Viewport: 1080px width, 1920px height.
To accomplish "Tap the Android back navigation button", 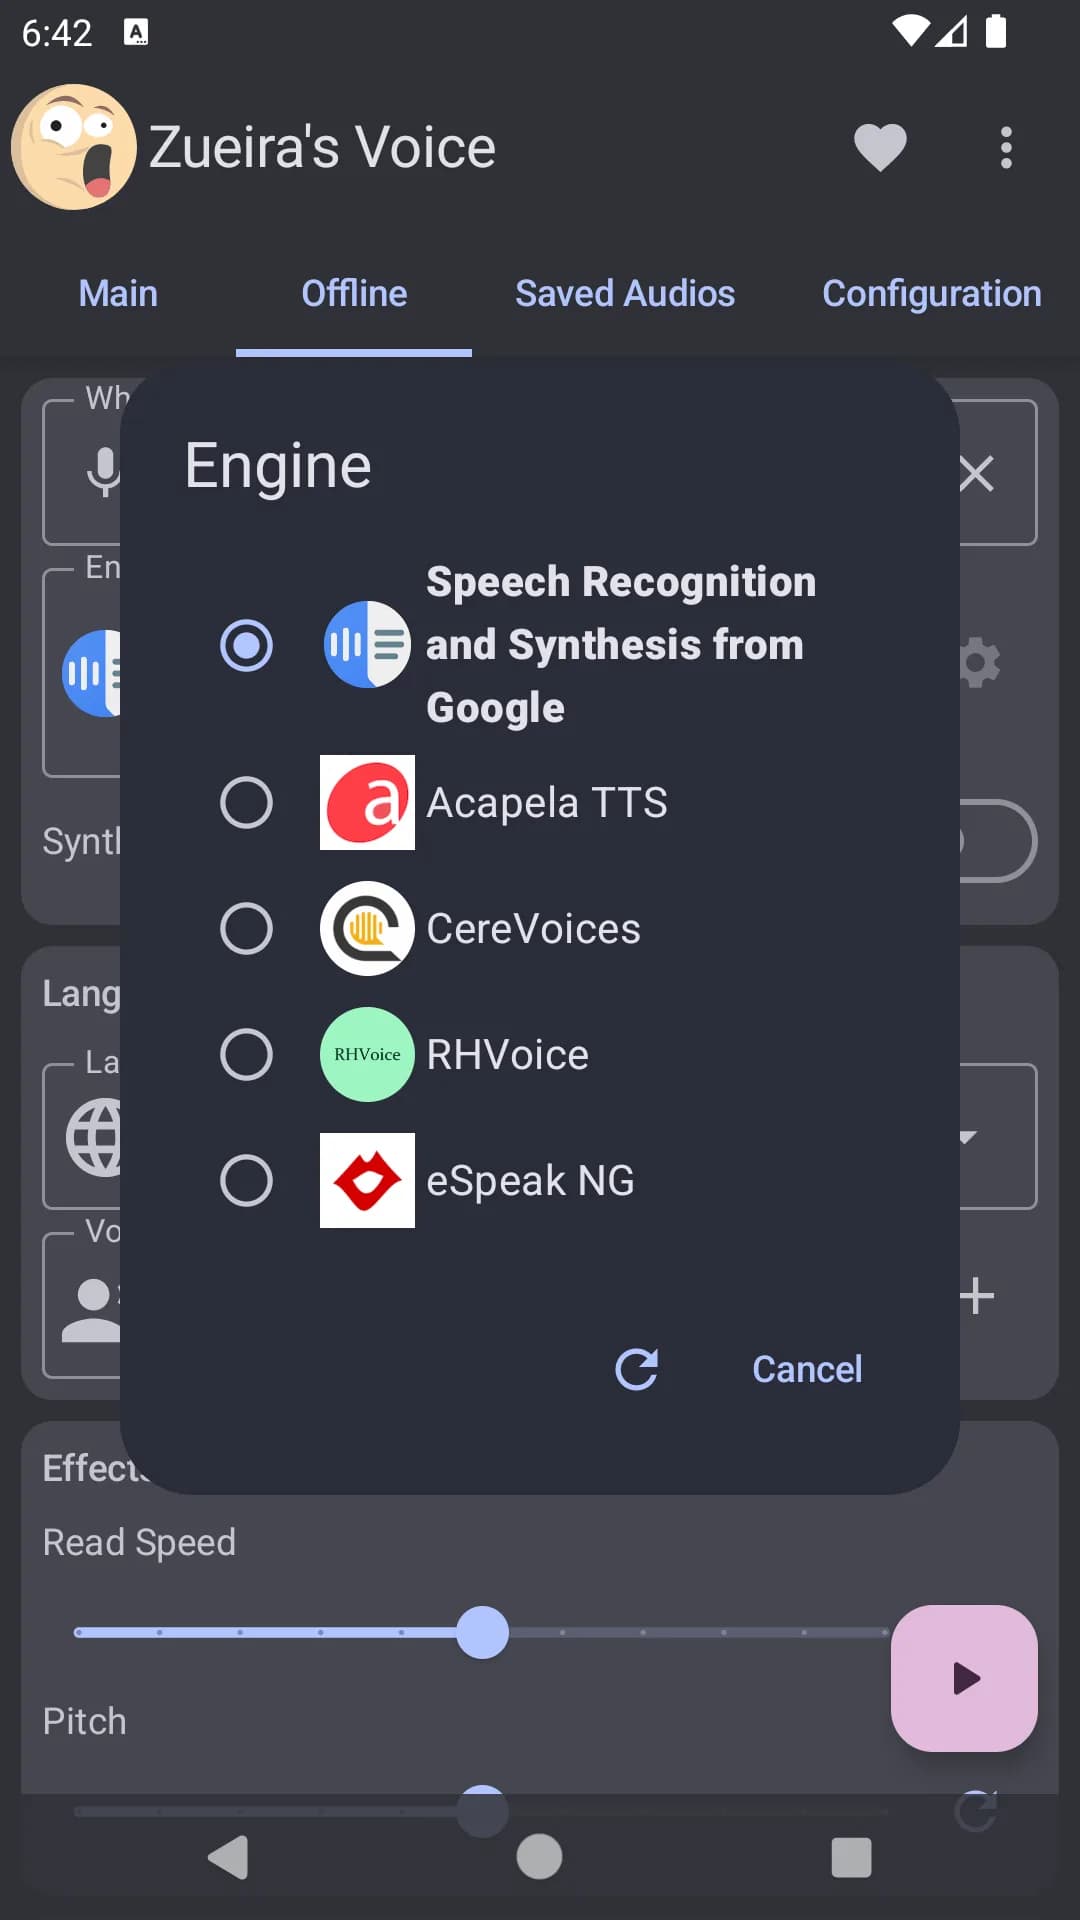I will 228,1857.
